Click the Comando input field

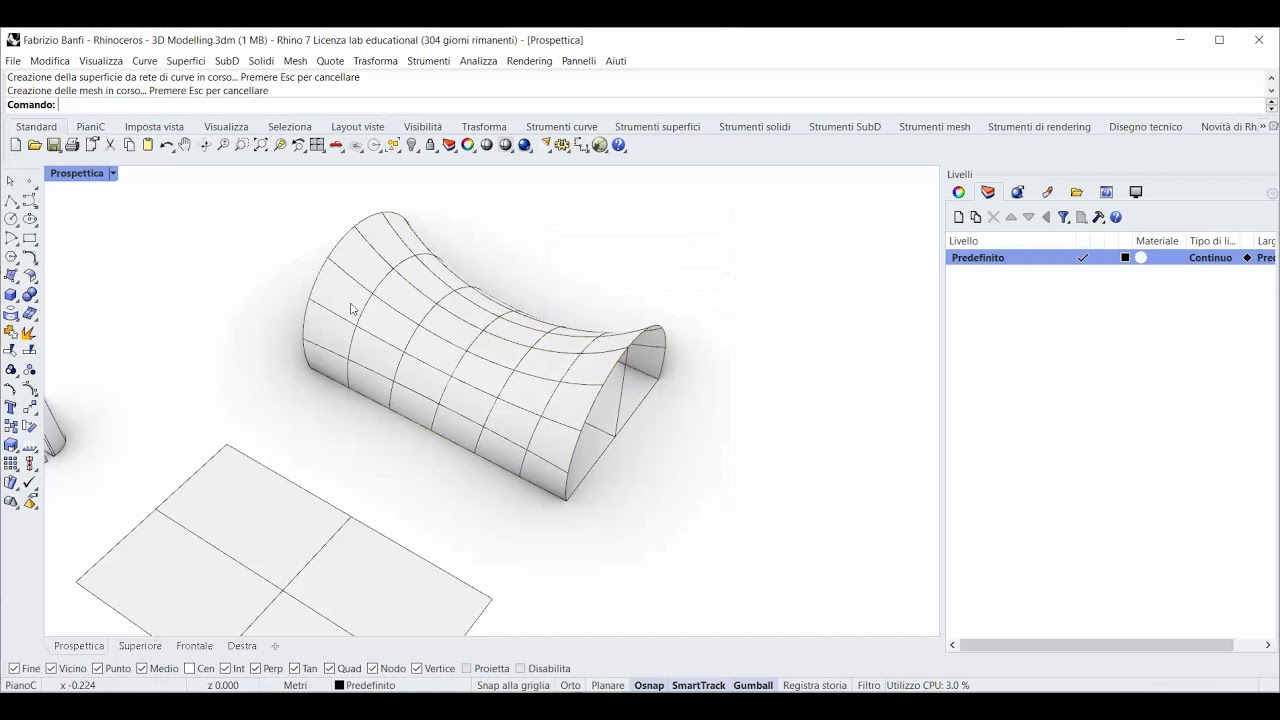(661, 105)
